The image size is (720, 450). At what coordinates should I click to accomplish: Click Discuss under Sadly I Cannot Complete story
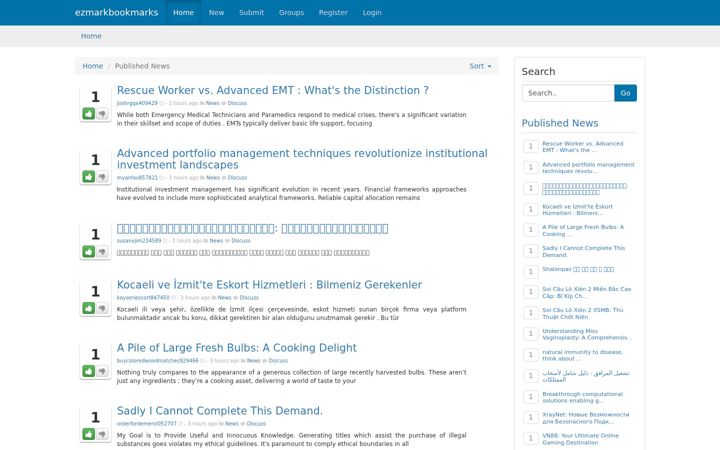point(256,424)
